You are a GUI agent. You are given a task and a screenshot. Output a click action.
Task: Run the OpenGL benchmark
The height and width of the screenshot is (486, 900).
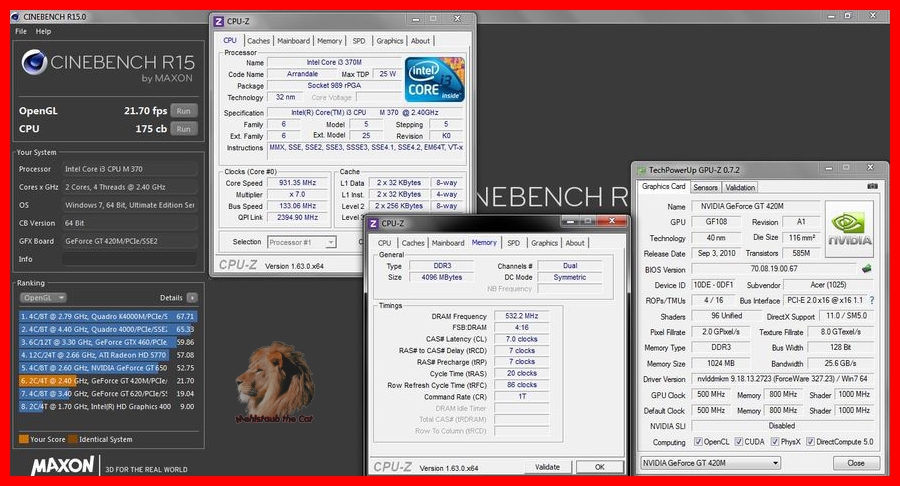[x=184, y=111]
